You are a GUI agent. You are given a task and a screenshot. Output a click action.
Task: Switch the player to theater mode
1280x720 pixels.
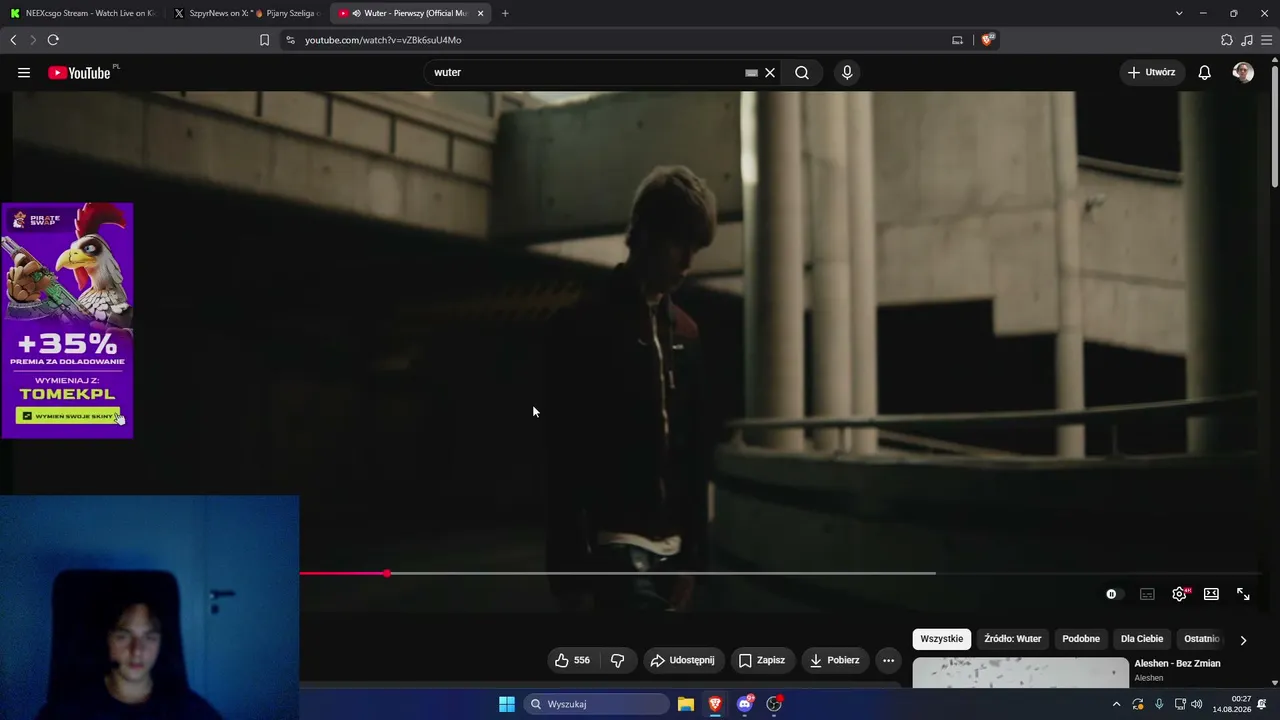click(1211, 594)
